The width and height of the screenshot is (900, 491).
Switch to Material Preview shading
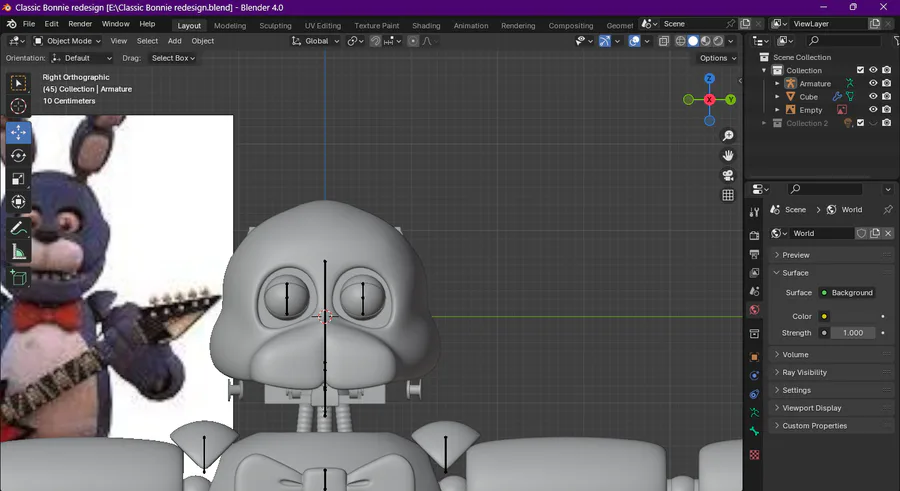coord(705,41)
